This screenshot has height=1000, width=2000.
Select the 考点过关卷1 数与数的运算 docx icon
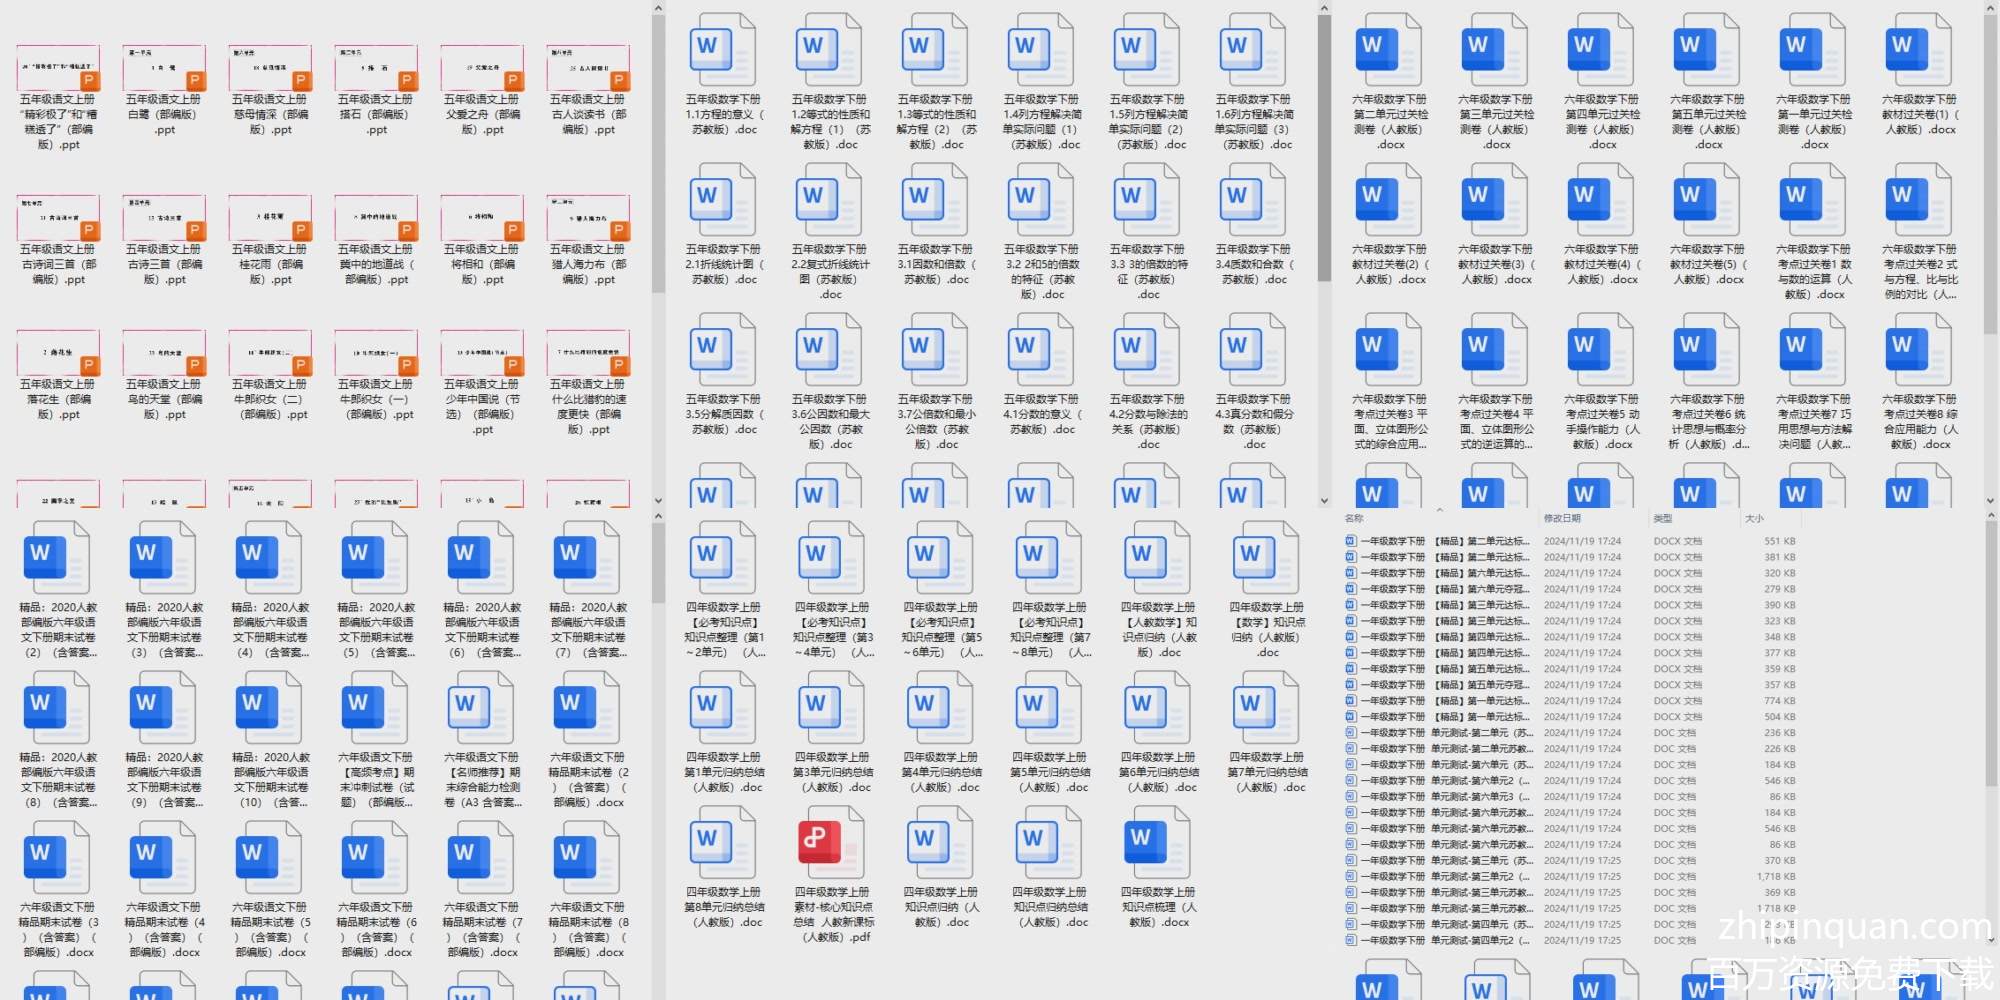(1813, 200)
